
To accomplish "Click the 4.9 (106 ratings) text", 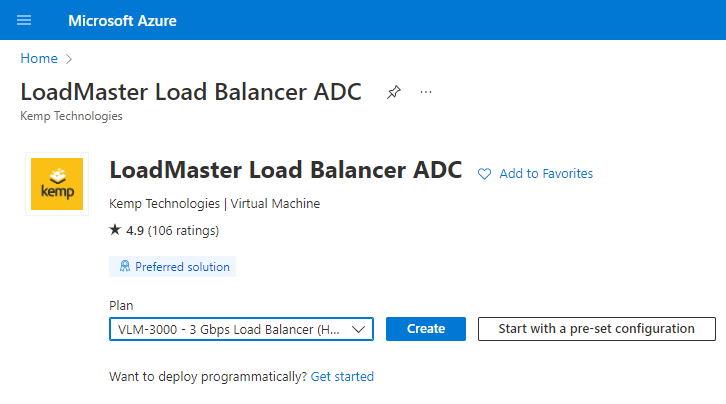I will tap(172, 230).
